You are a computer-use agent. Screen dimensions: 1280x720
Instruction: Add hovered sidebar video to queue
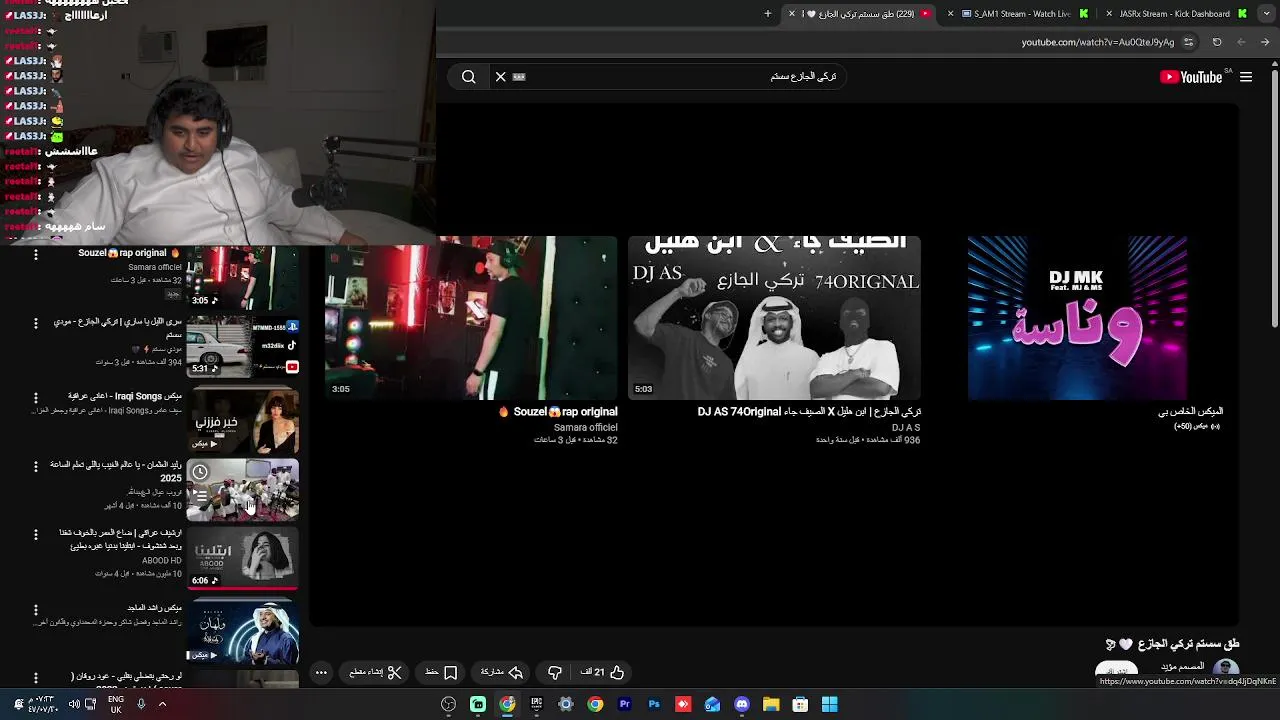200,495
